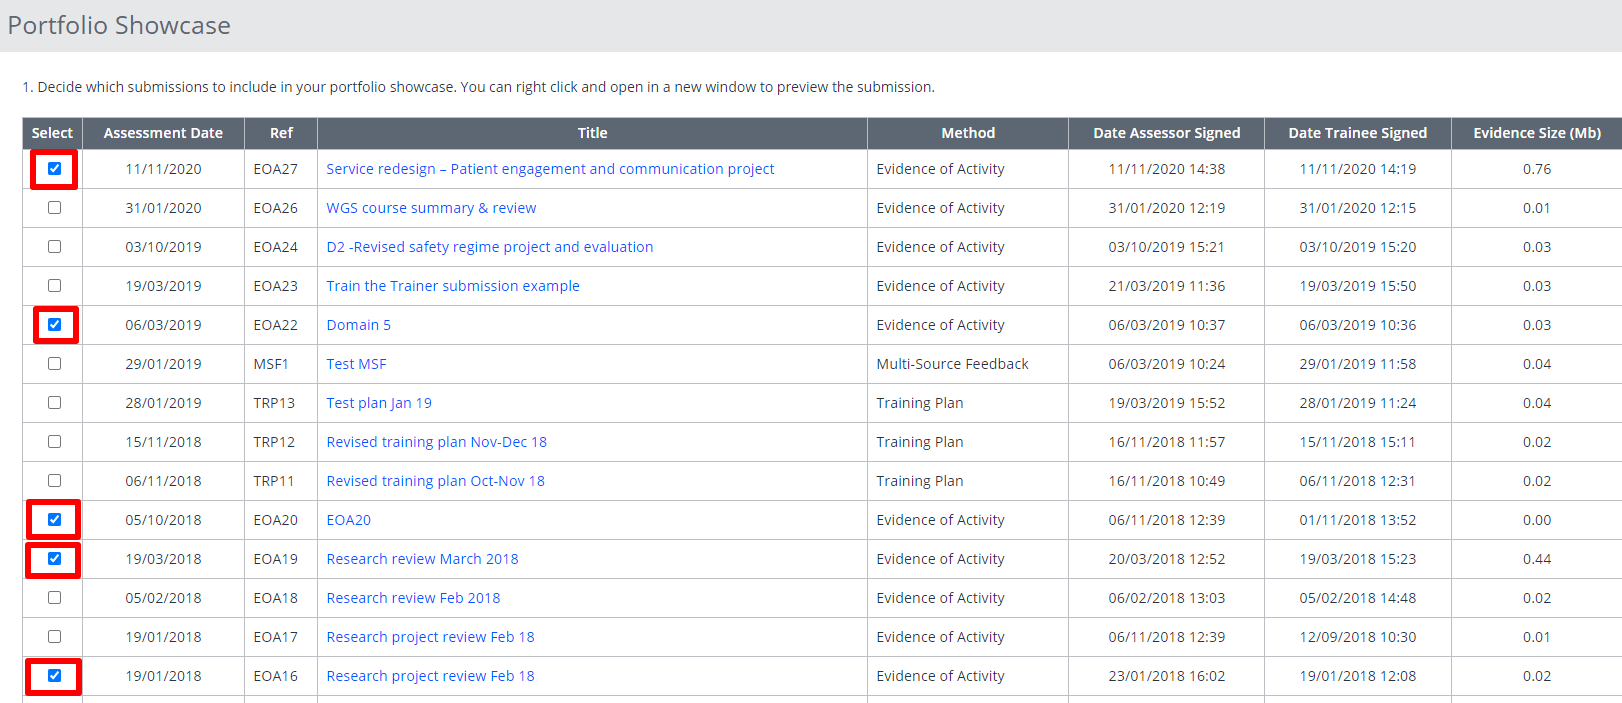Check the EOA23 Train the Trainer checkbox
The width and height of the screenshot is (1622, 703).
54,285
